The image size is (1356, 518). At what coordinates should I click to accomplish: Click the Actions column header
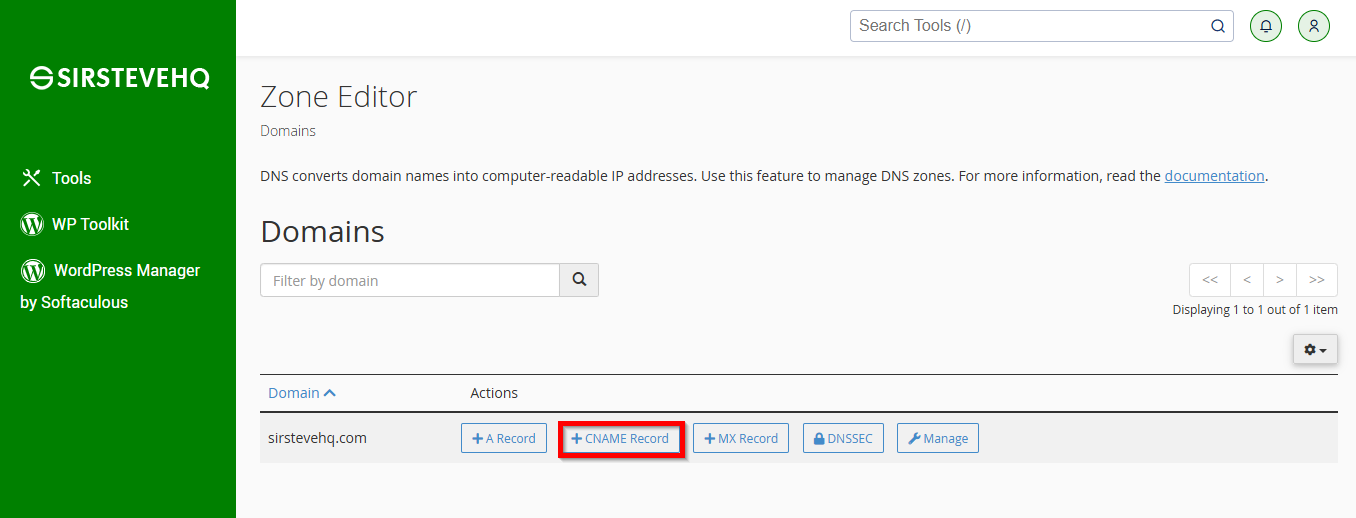(x=494, y=393)
